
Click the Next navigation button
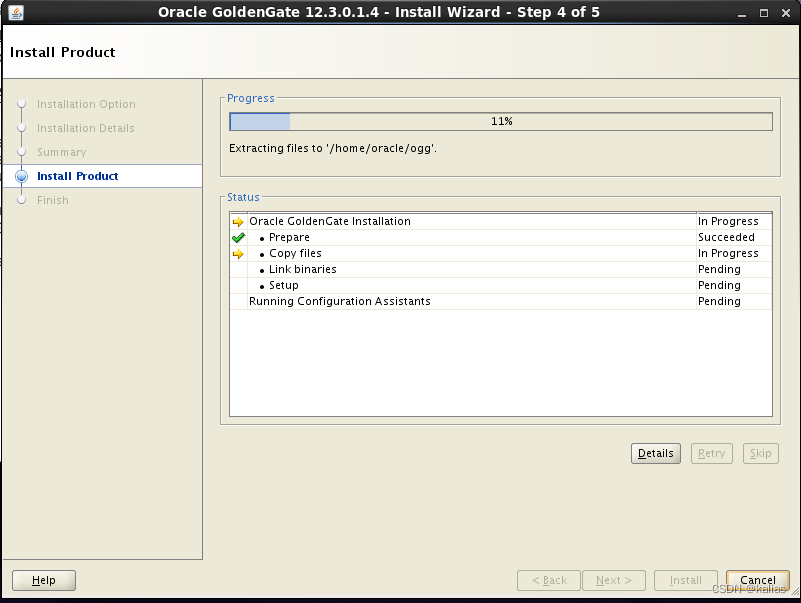[614, 581]
